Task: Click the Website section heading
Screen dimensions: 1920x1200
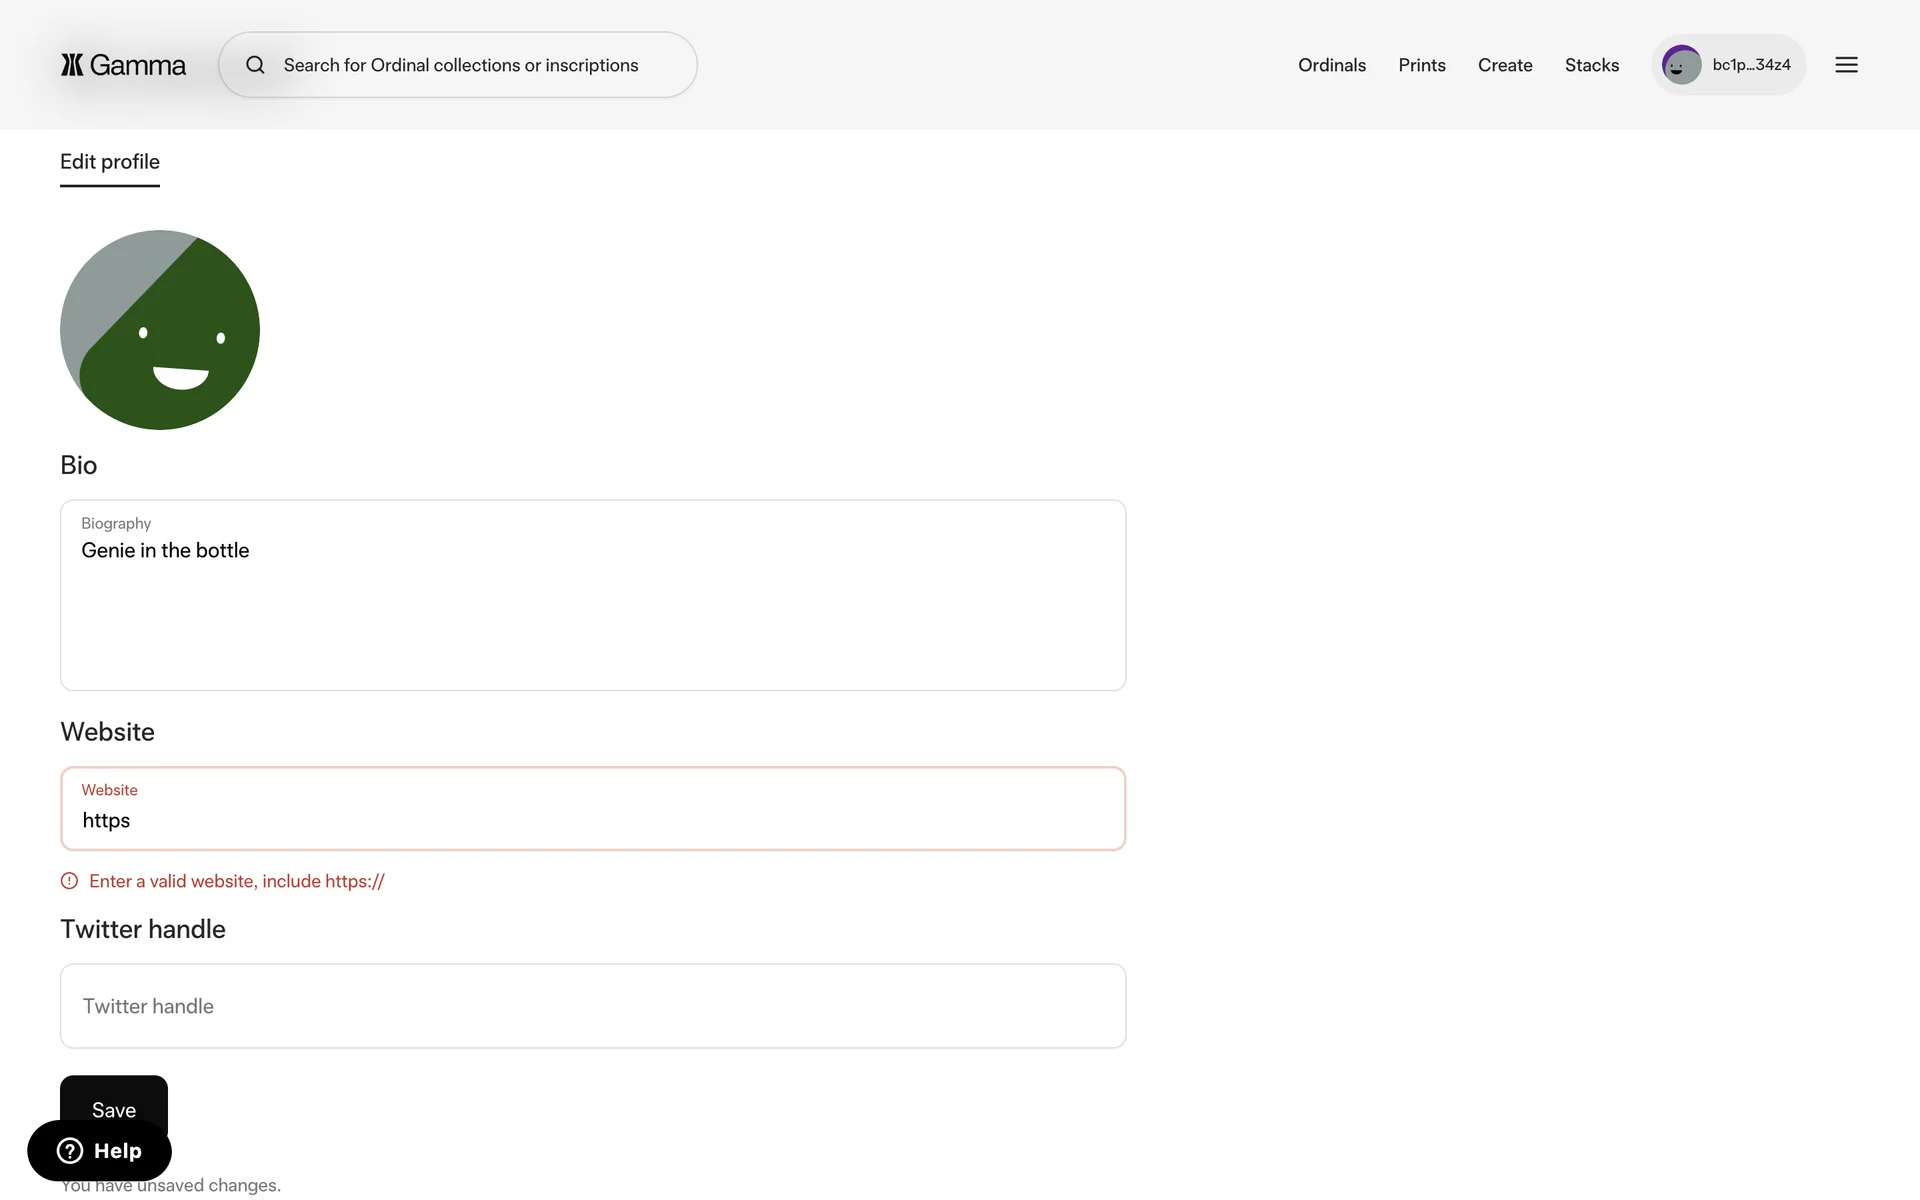Action: (x=107, y=732)
